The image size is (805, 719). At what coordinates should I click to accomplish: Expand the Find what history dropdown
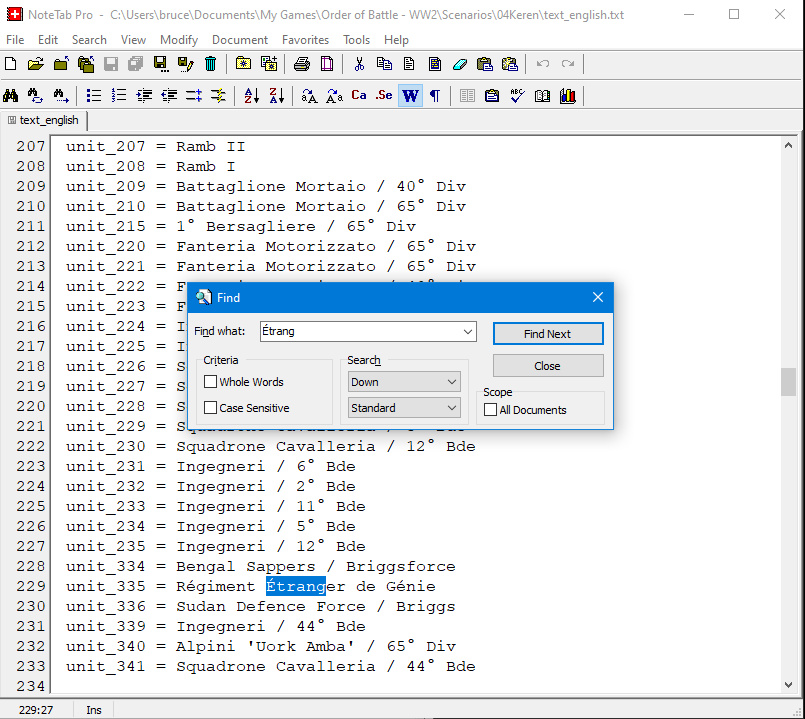pos(467,332)
